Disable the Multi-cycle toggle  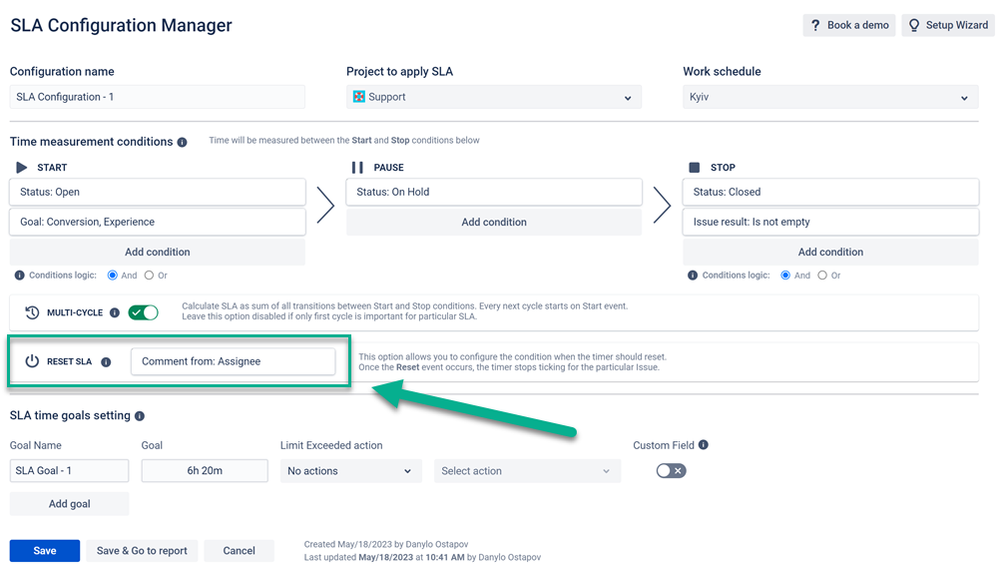click(143, 313)
